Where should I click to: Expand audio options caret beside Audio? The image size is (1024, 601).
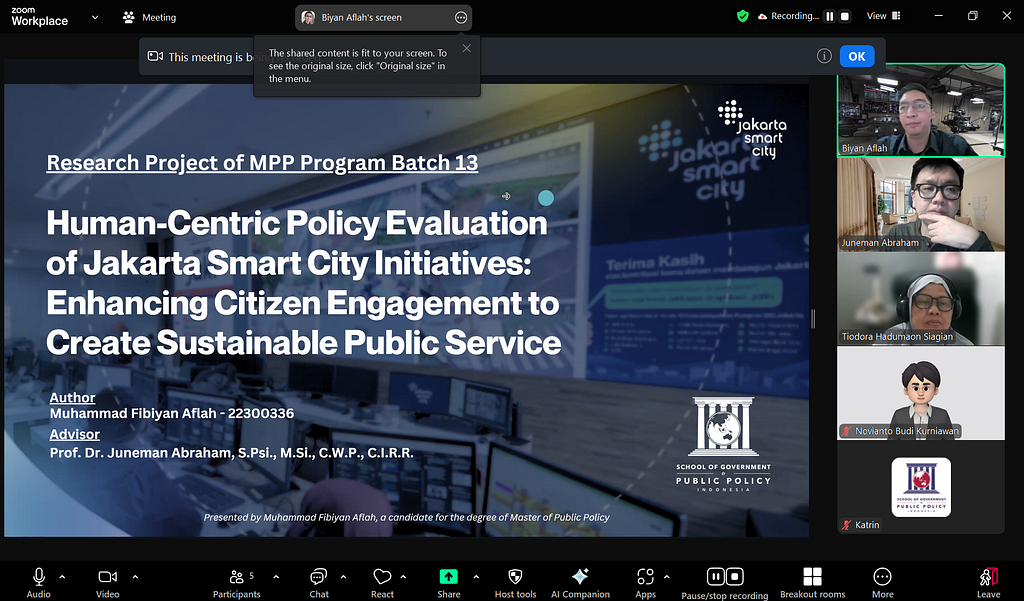click(63, 577)
